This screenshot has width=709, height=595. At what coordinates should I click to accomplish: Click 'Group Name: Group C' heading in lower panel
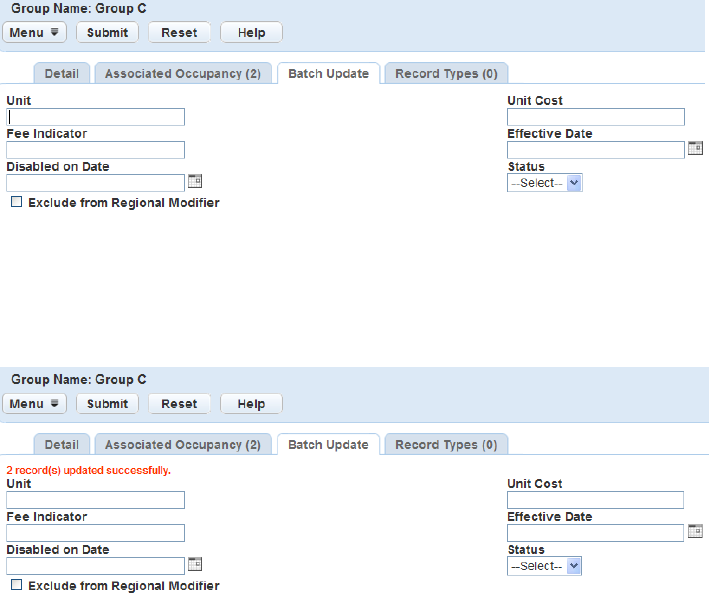(x=79, y=379)
